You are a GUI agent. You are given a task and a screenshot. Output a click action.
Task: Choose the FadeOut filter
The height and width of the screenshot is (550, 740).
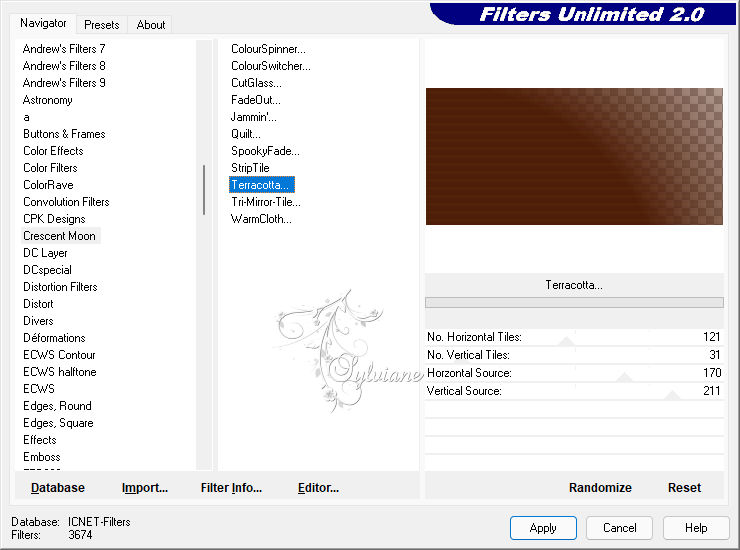pyautogui.click(x=255, y=100)
